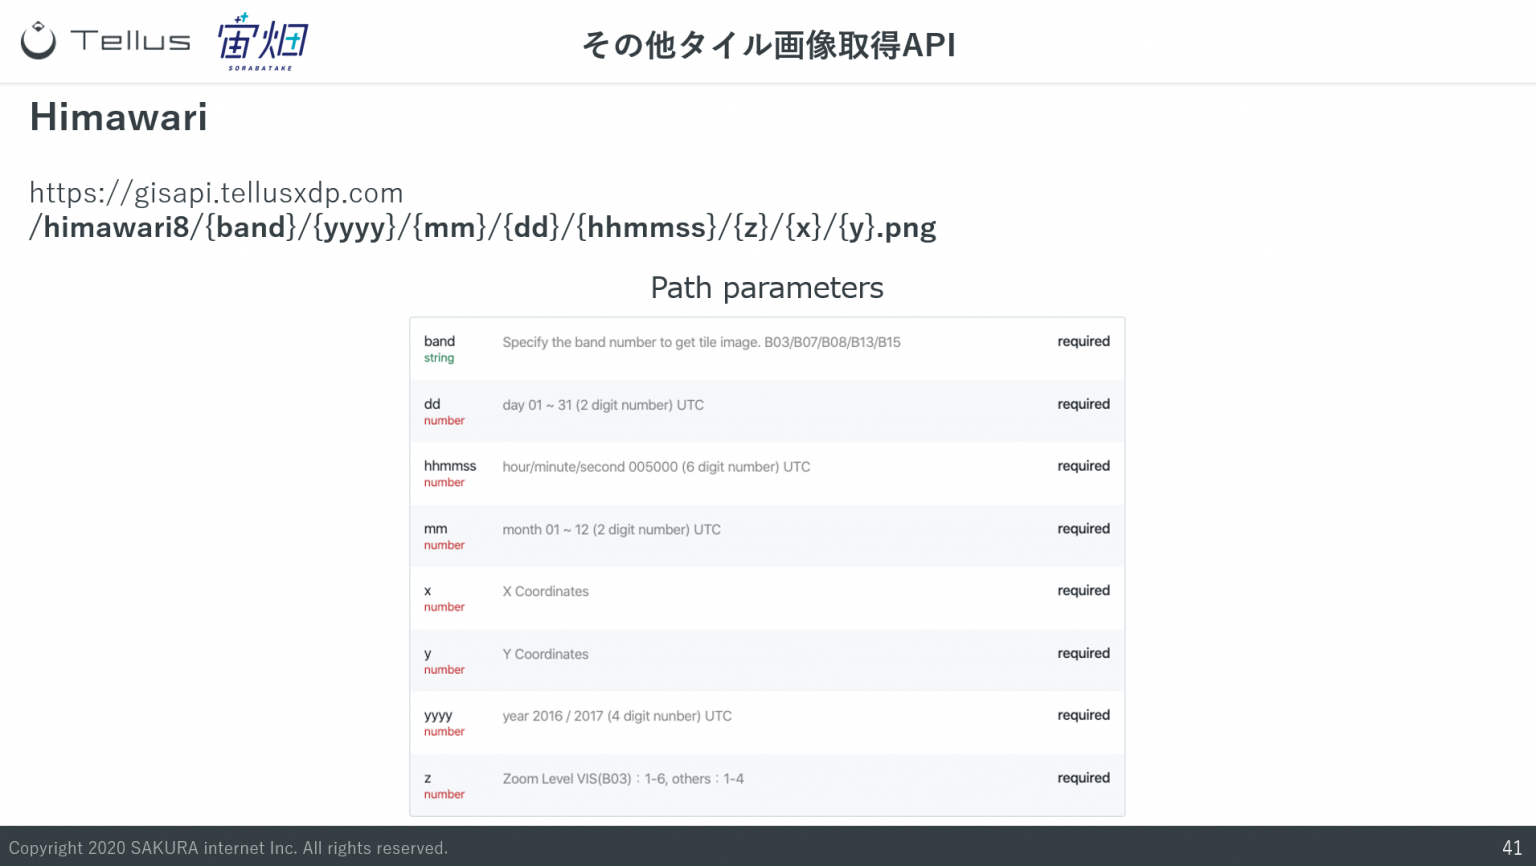
Task: Click the Tellus logo
Action: click(105, 41)
